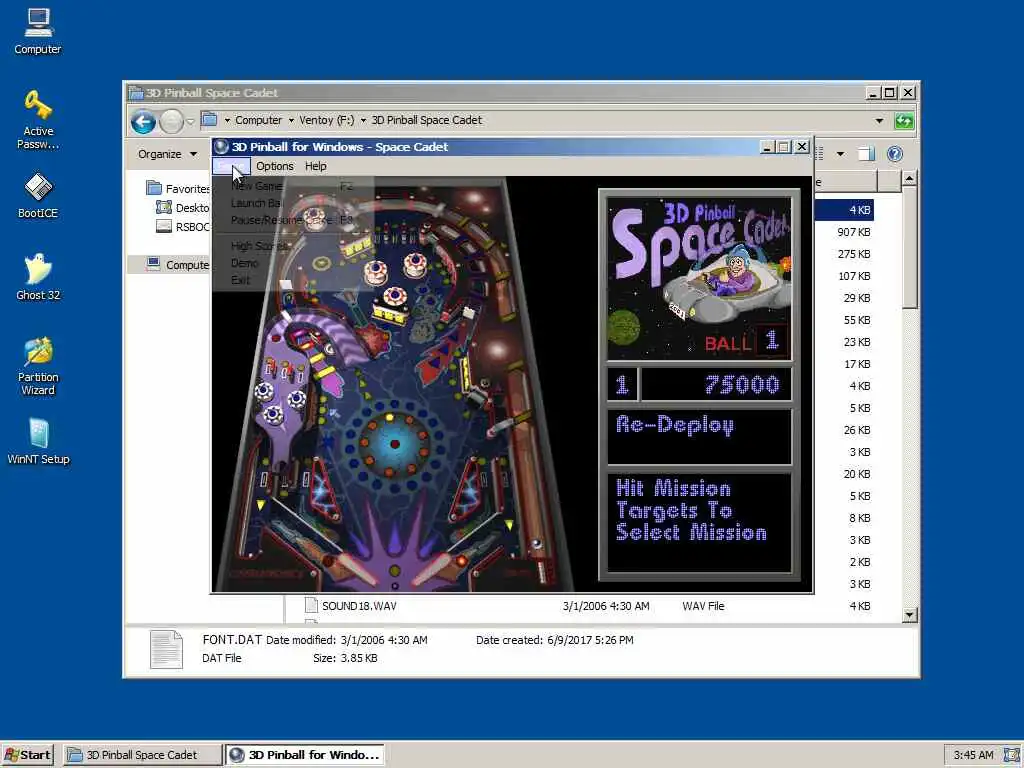Image resolution: width=1024 pixels, height=768 pixels.
Task: Click the system tray icon beside clock
Action: point(1012,755)
